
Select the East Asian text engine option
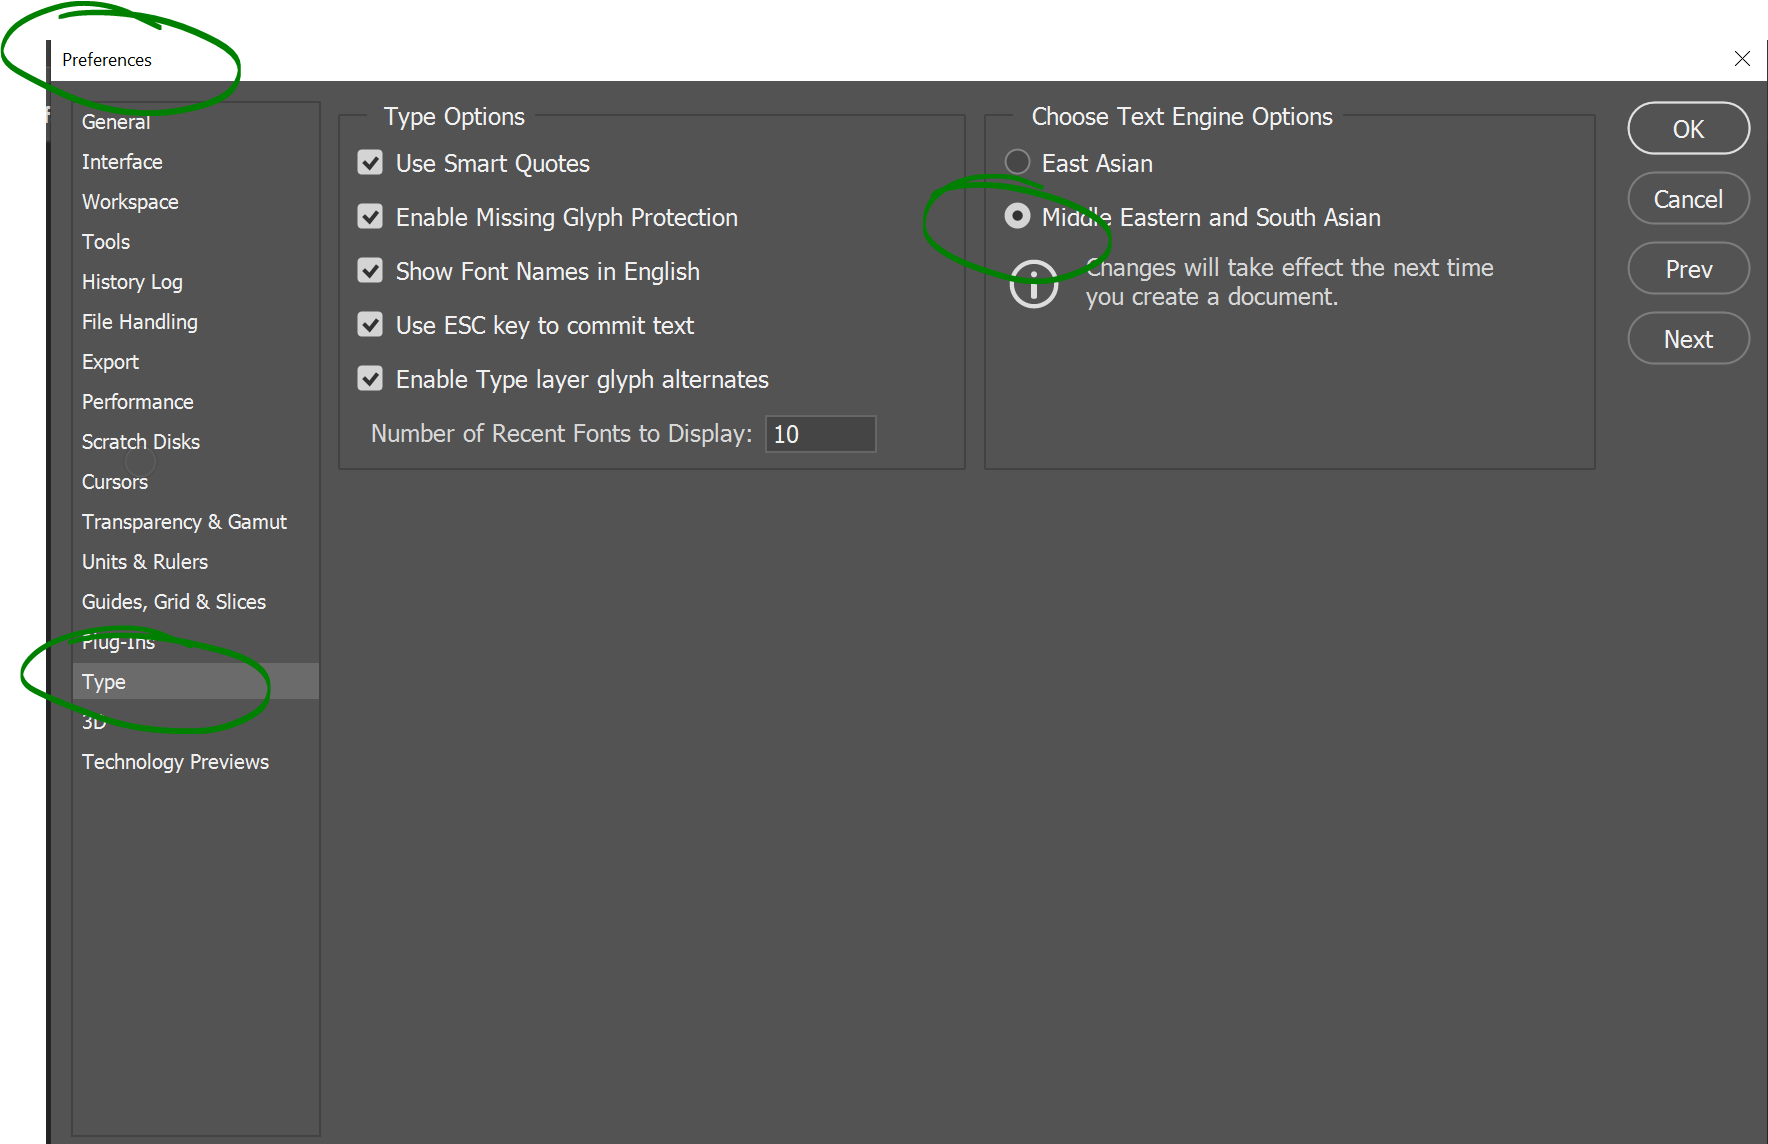1017,162
